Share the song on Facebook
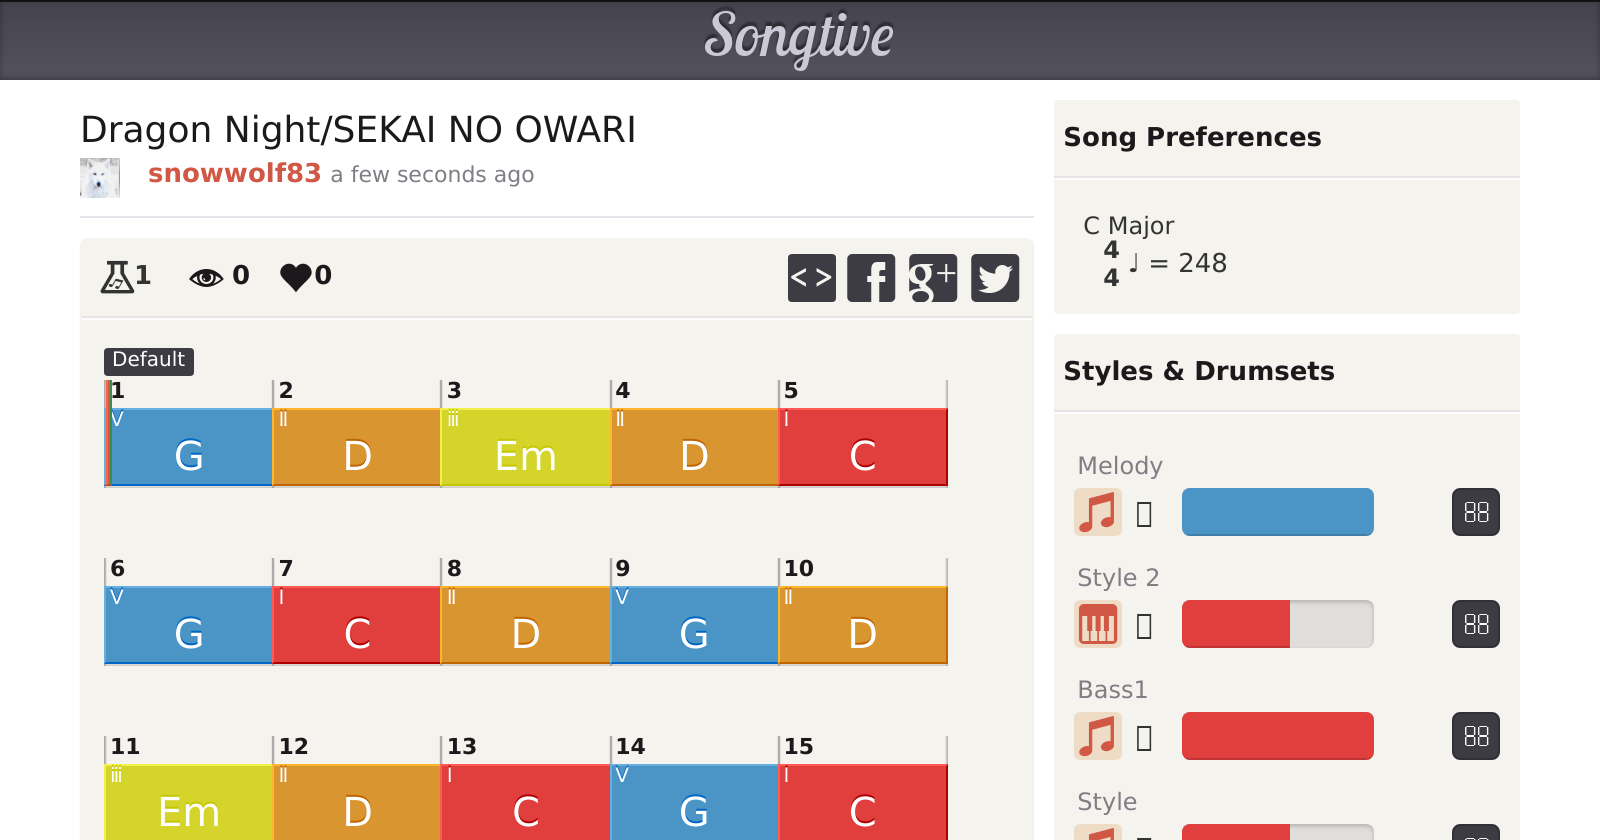 [x=871, y=278]
